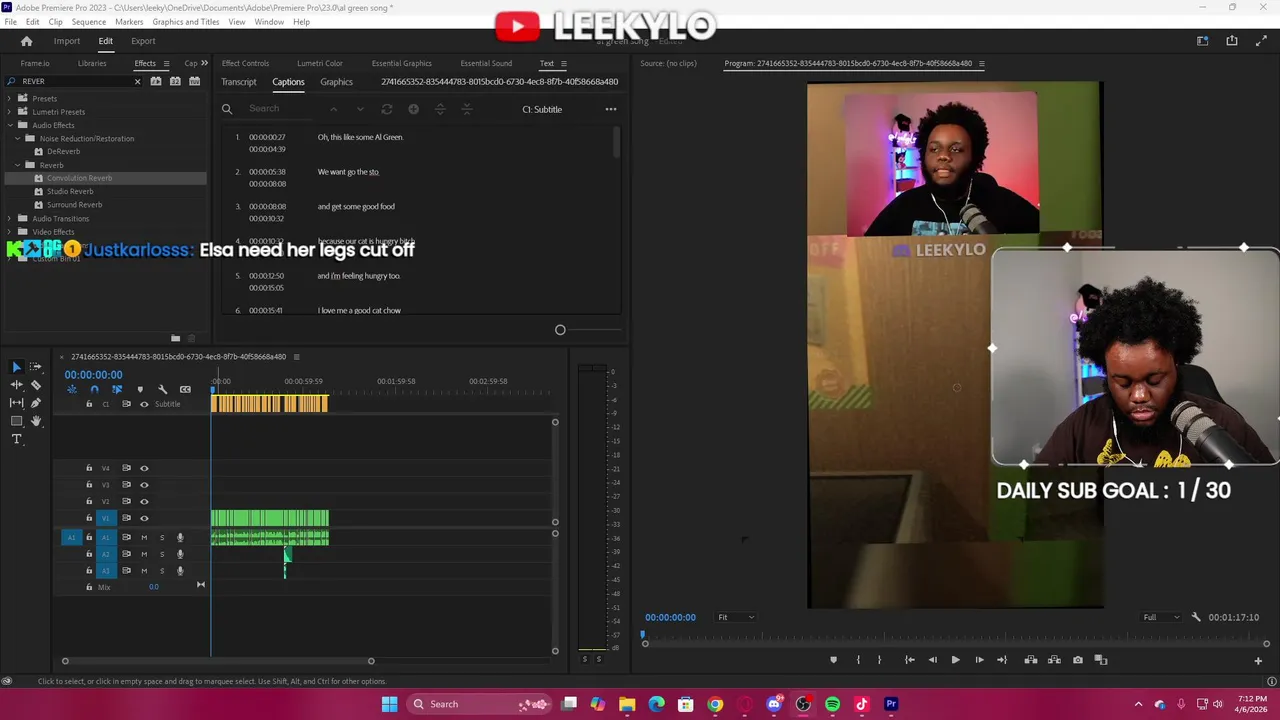The height and width of the screenshot is (720, 1280).
Task: Select the Pen tool
Action: click(36, 403)
